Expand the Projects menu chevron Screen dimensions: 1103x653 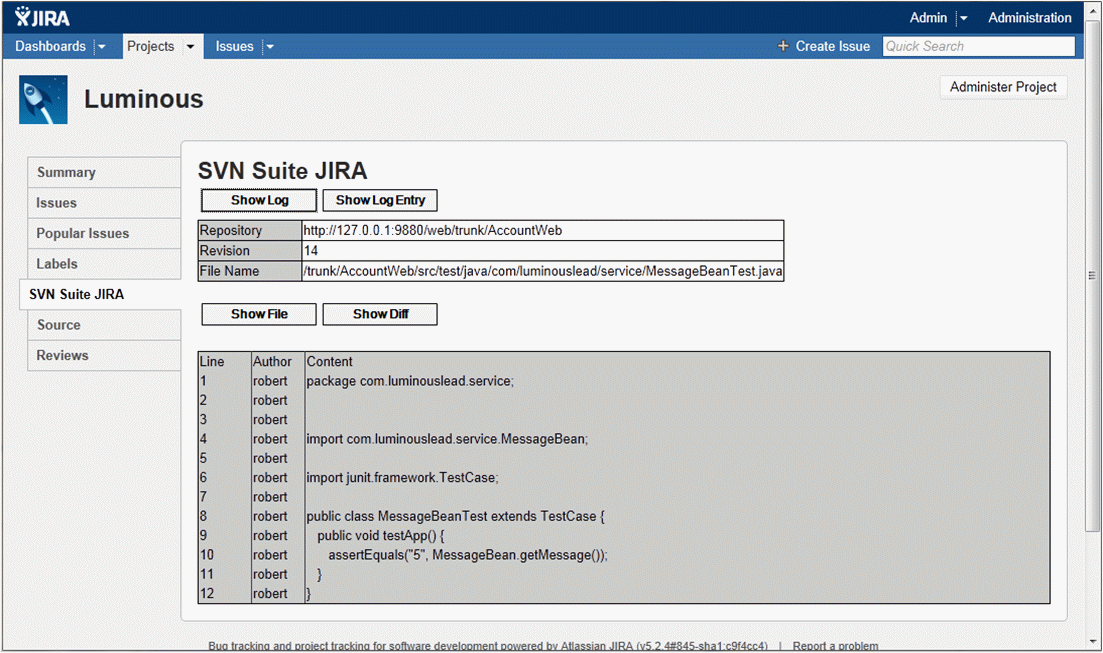click(189, 46)
